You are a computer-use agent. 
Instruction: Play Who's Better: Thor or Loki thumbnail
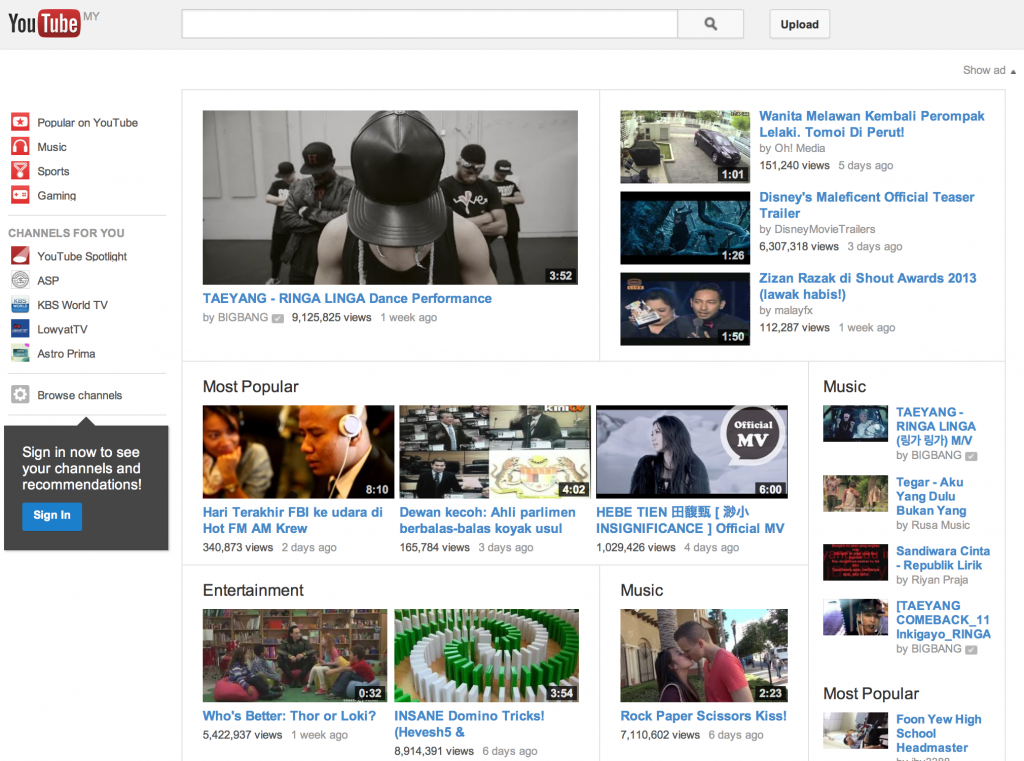point(295,655)
